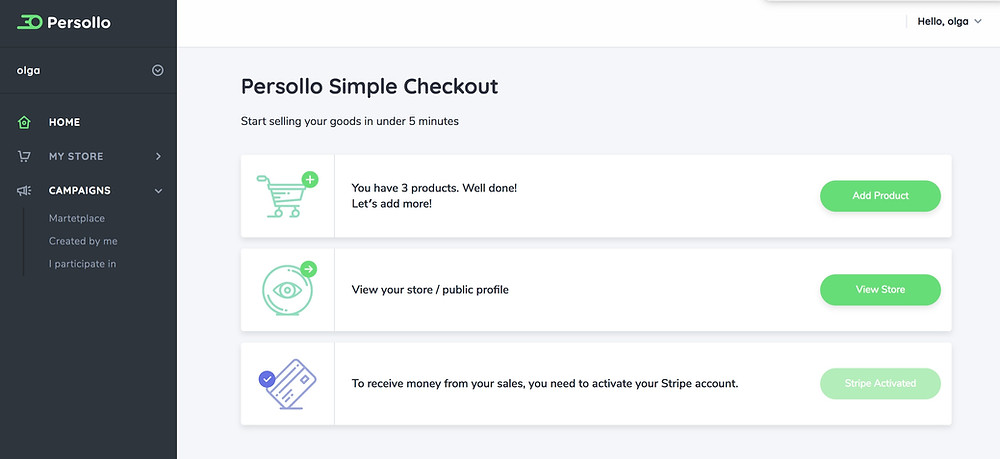
Task: Click the Campaigns megaphone icon
Action: (x=24, y=191)
